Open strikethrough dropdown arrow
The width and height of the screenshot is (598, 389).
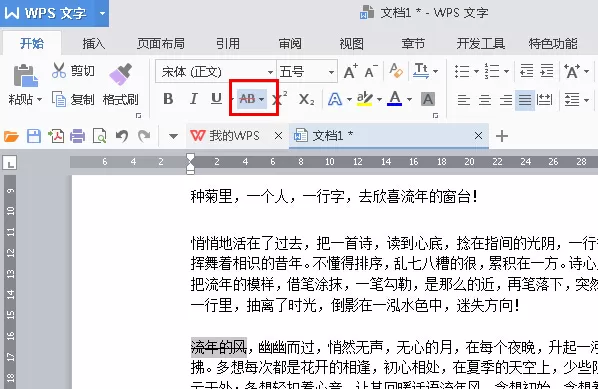click(261, 100)
